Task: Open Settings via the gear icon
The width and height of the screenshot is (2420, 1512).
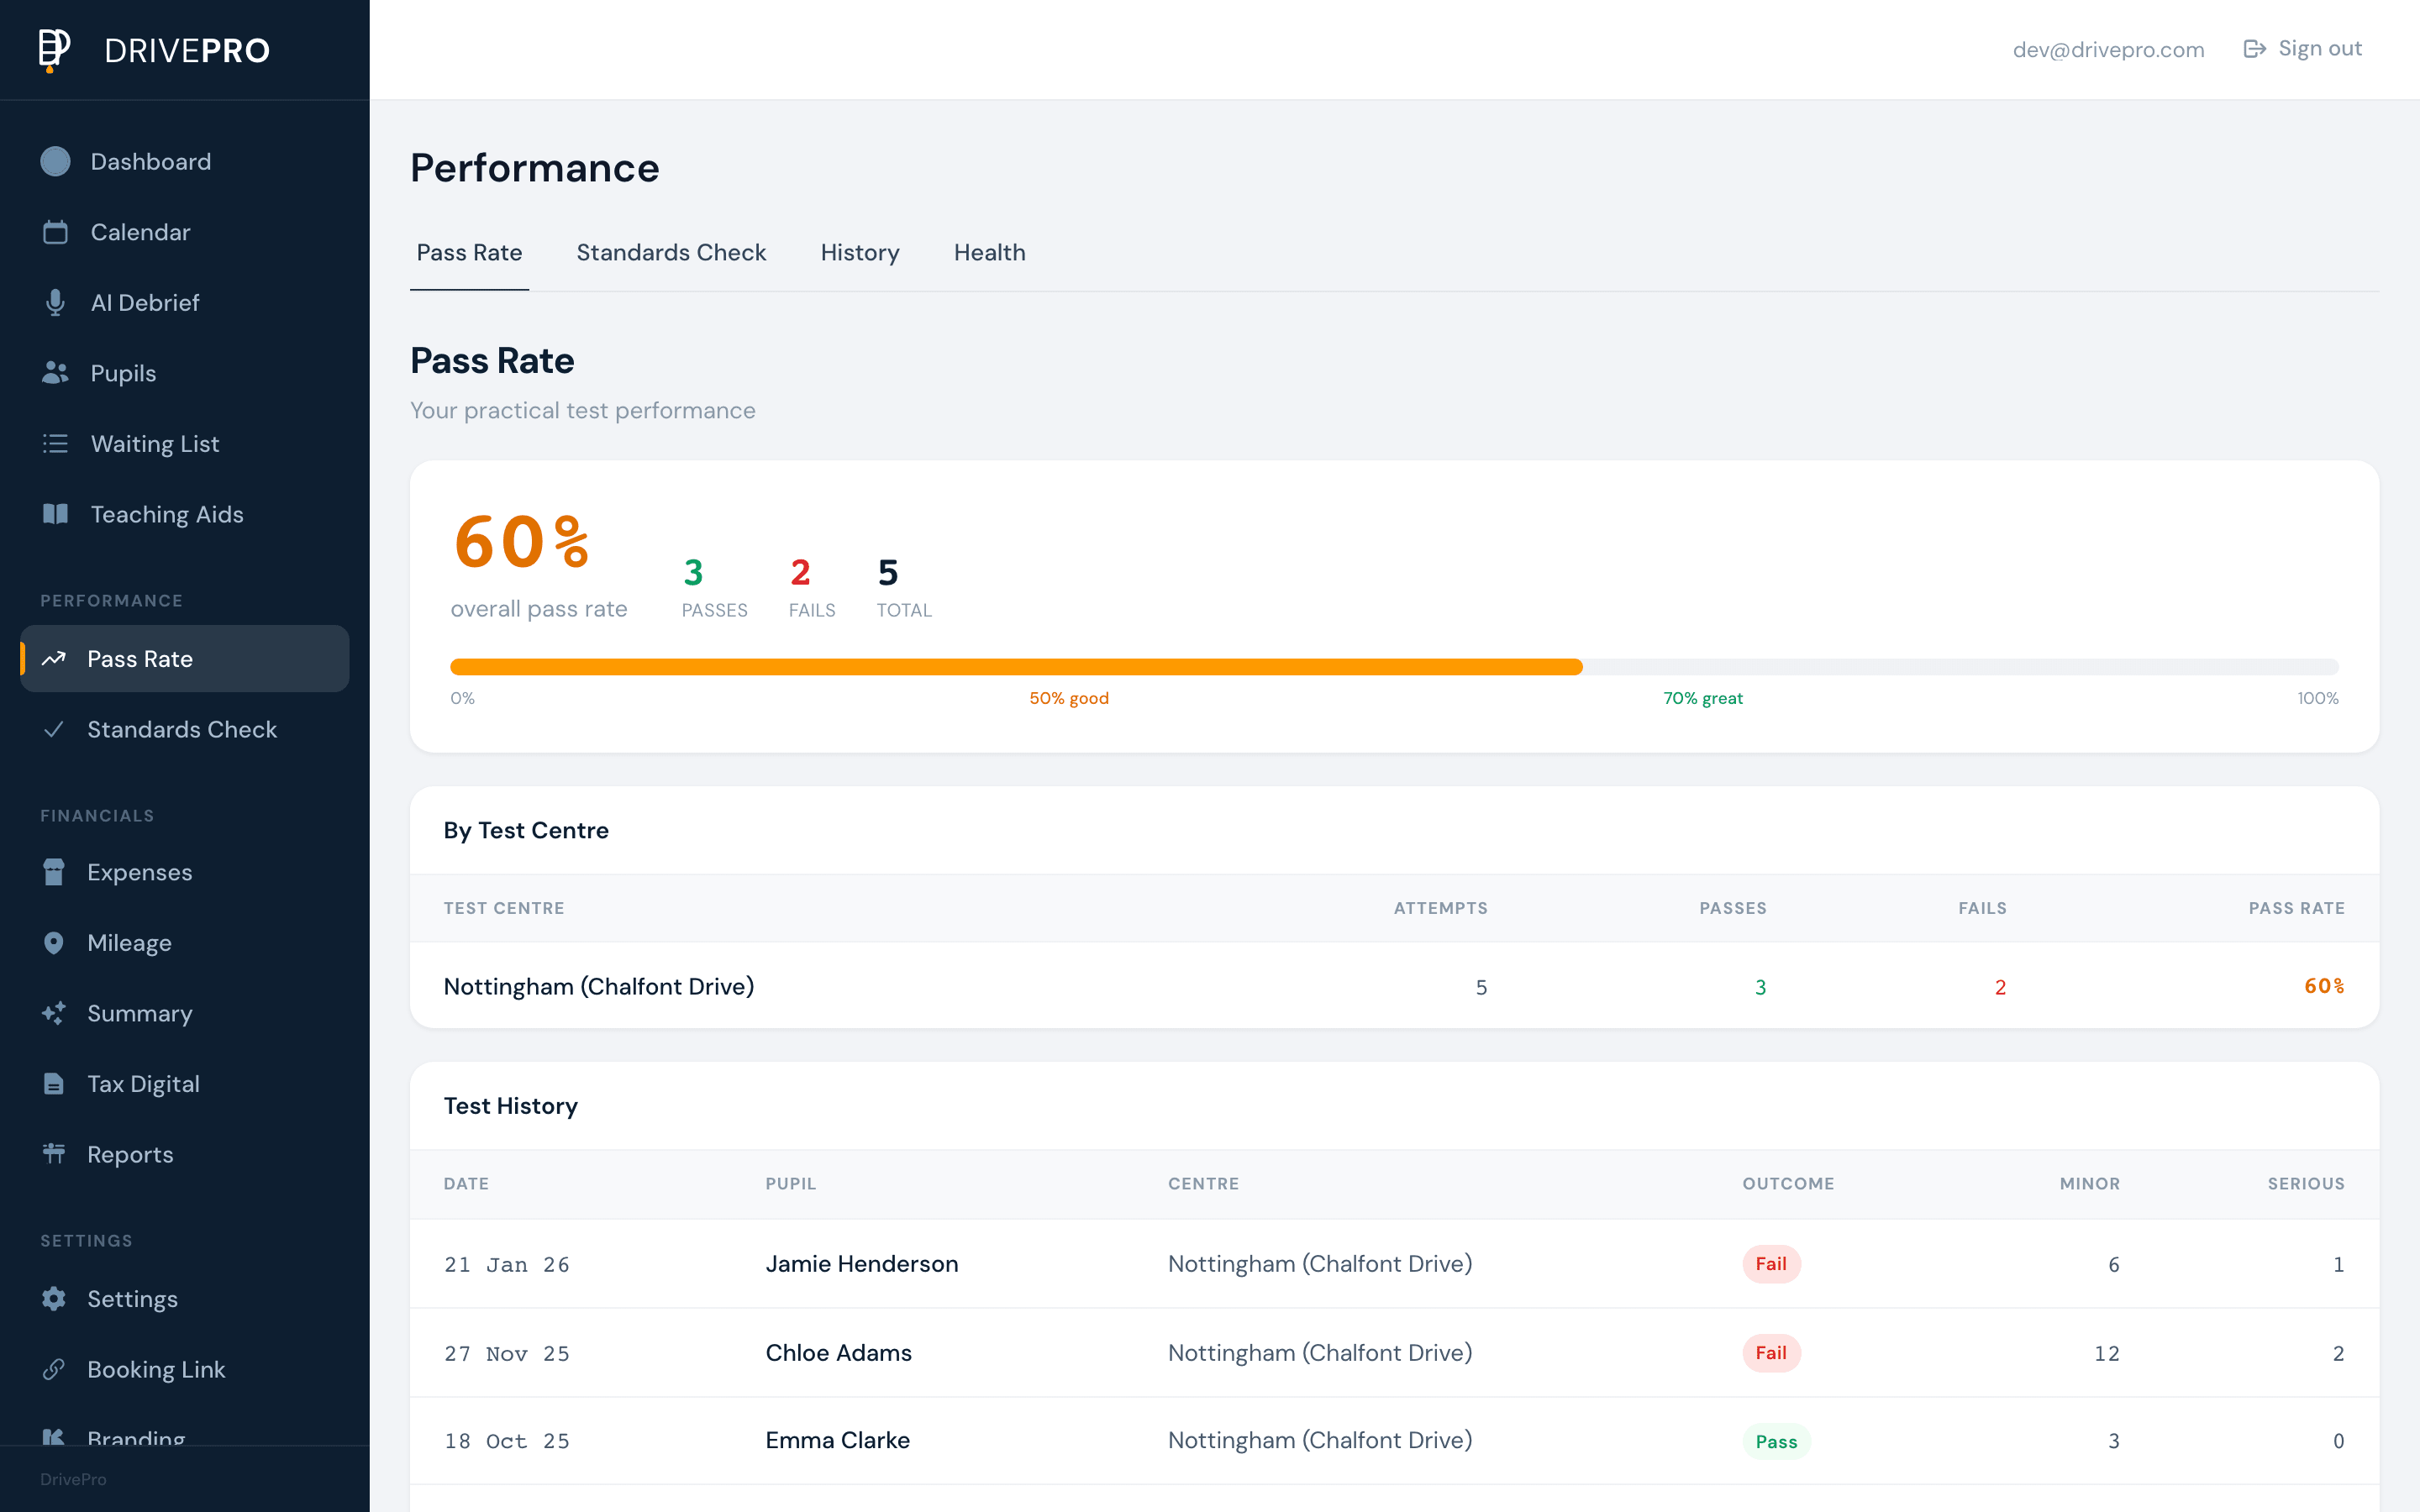Action: 55,1298
